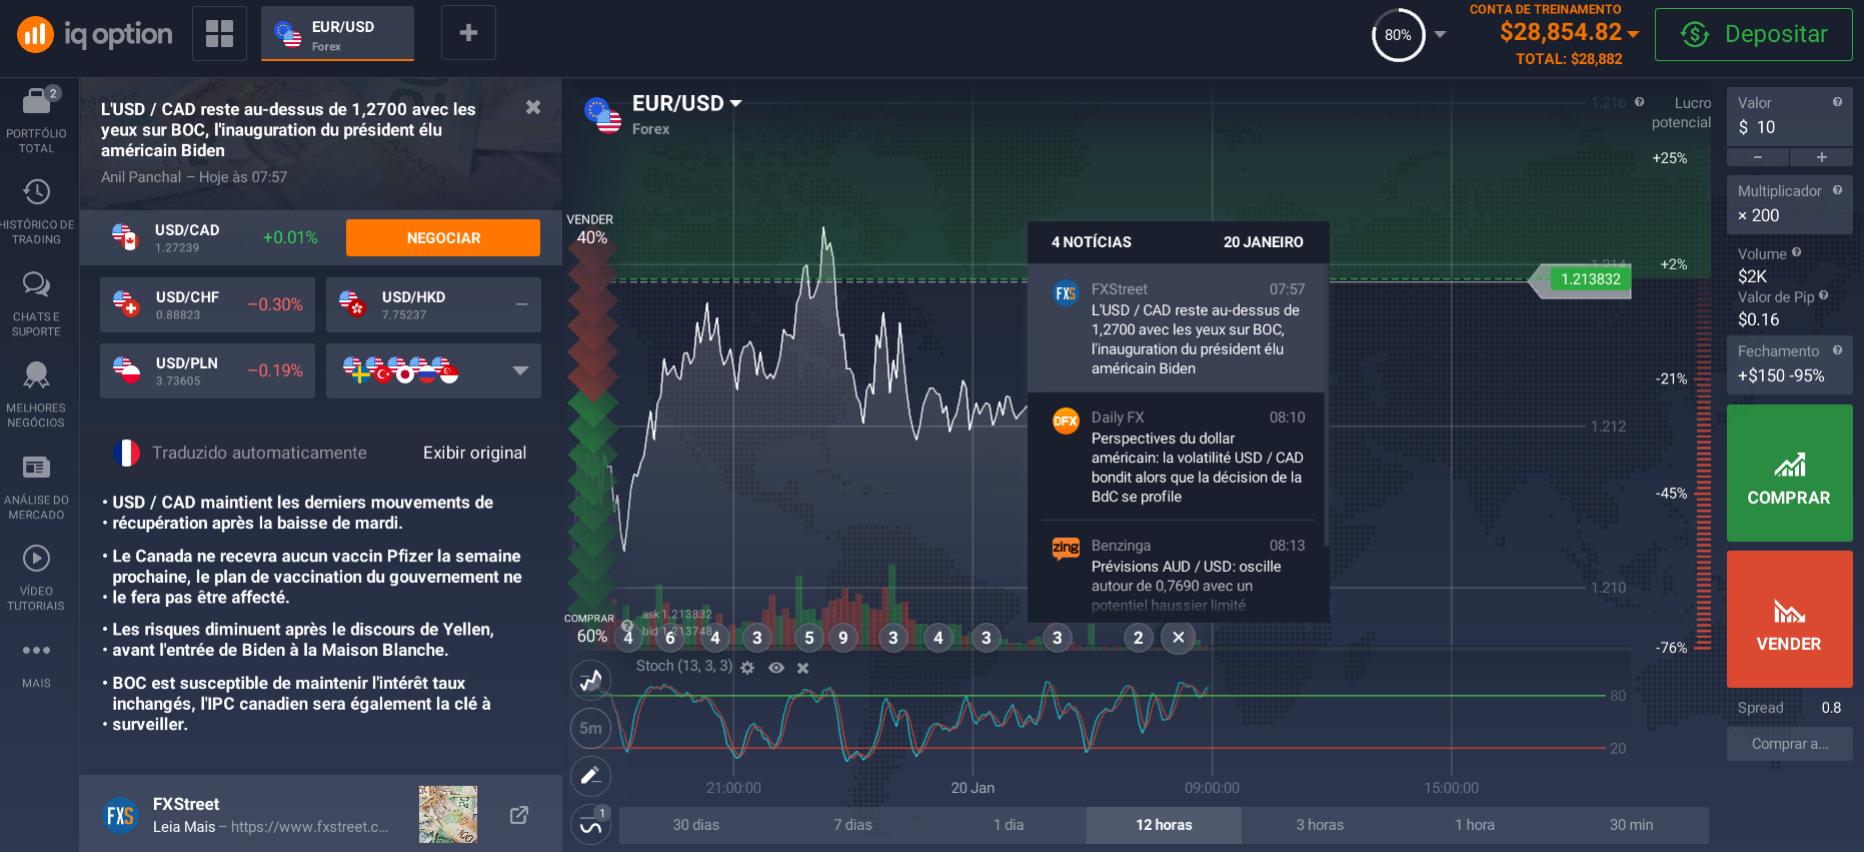Click the Fechamento info icon

point(1837,350)
